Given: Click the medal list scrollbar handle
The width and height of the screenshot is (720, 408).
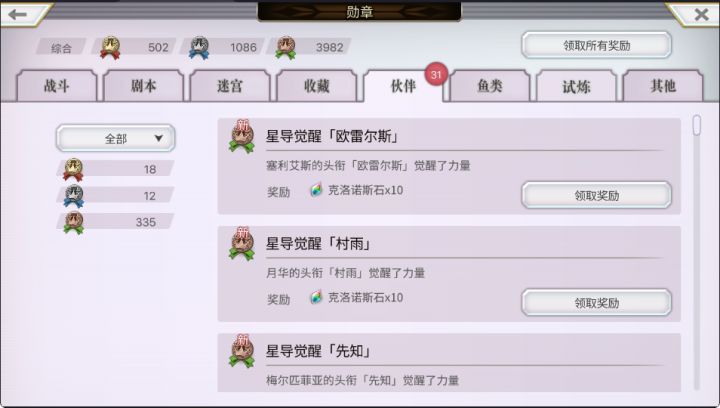Looking at the screenshot, I should tap(697, 125).
